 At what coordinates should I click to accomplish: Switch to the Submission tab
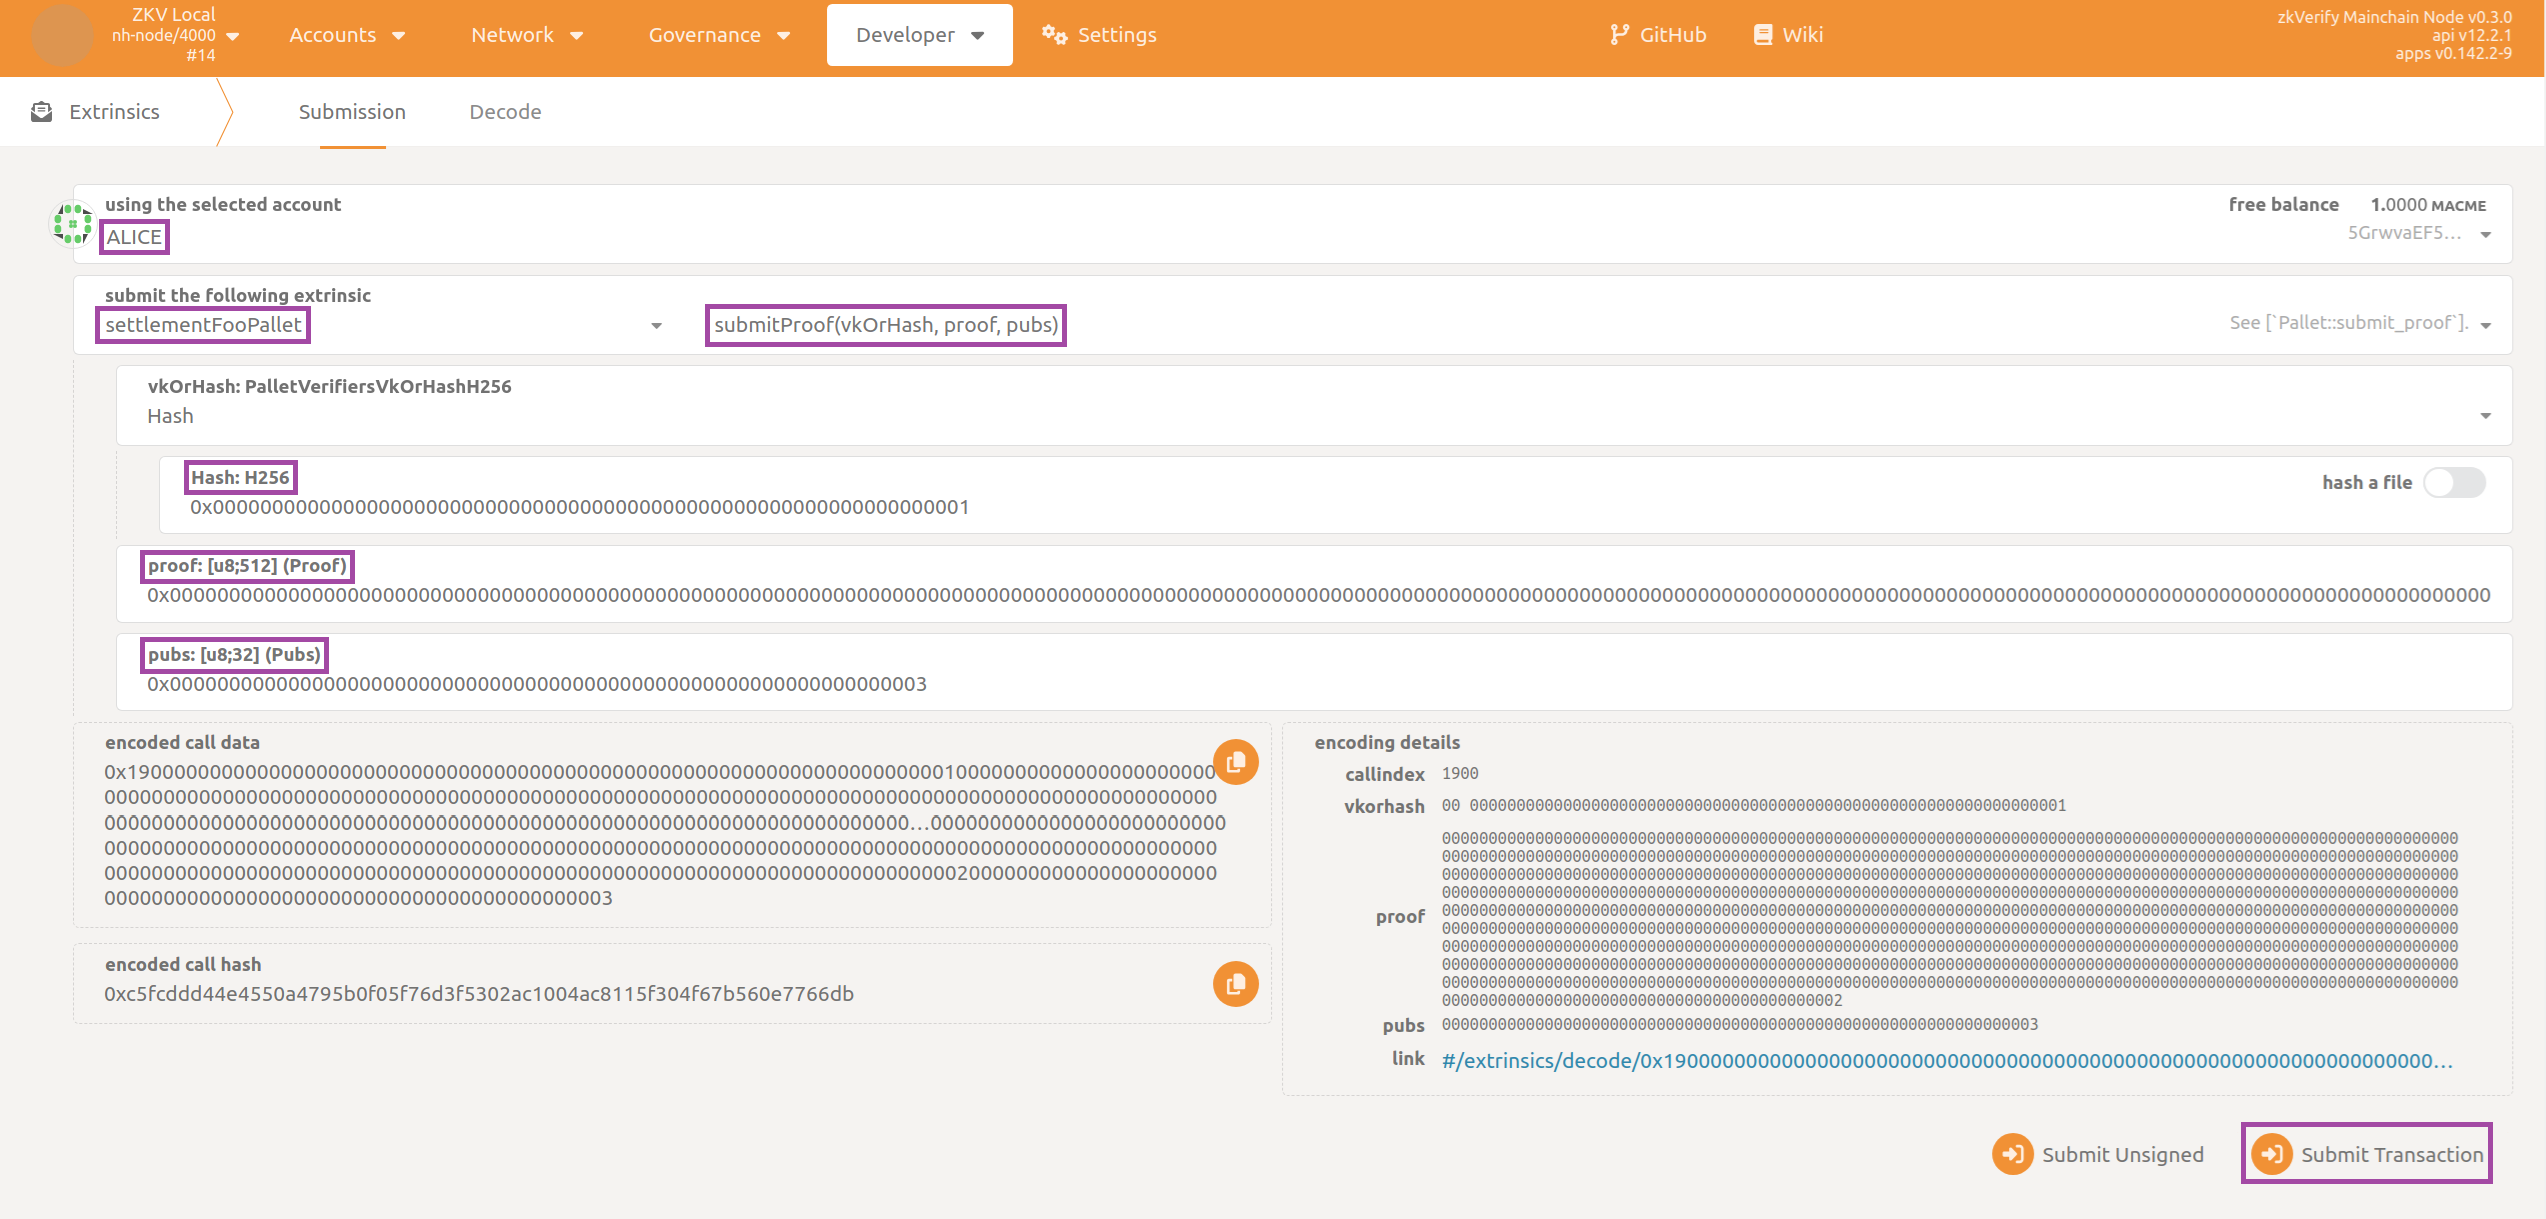click(351, 112)
